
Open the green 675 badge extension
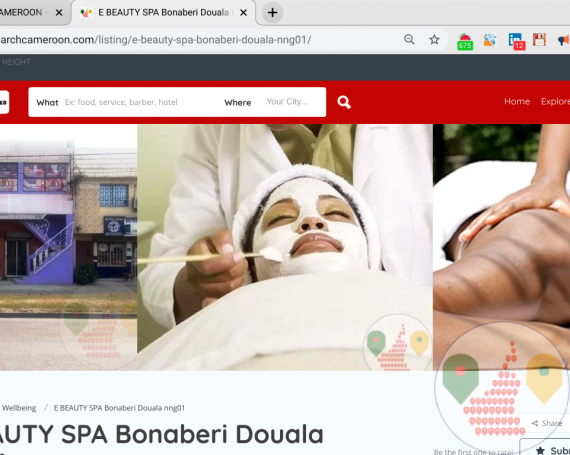[x=465, y=41]
